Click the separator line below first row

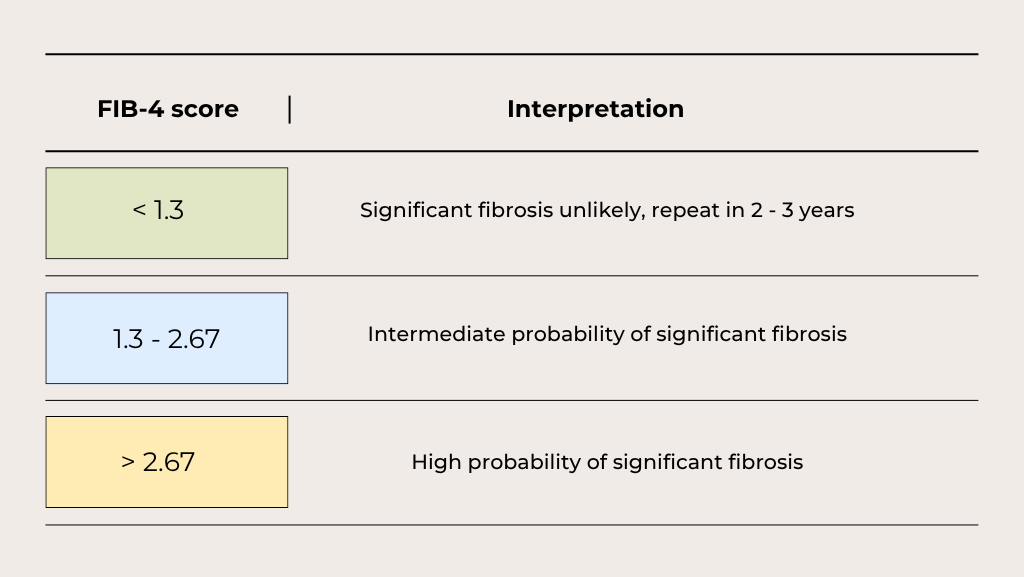point(512,276)
